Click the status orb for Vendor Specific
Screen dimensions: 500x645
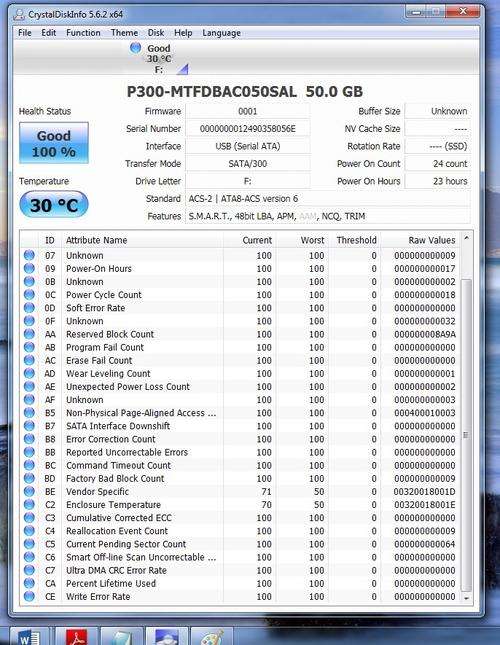tap(29, 492)
